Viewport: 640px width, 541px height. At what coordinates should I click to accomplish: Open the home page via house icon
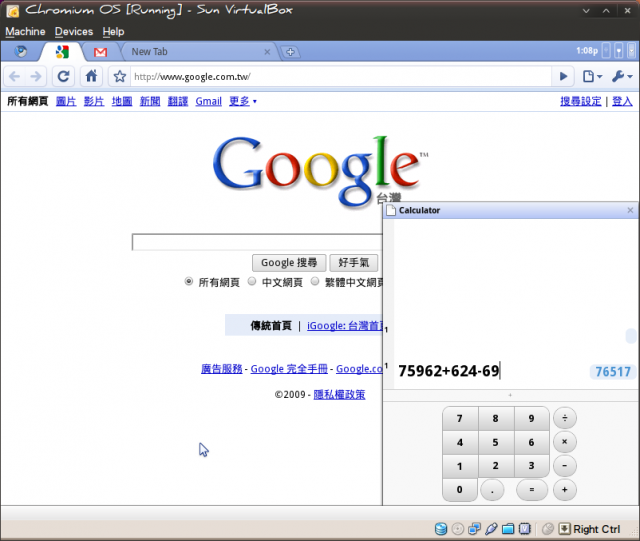91,76
